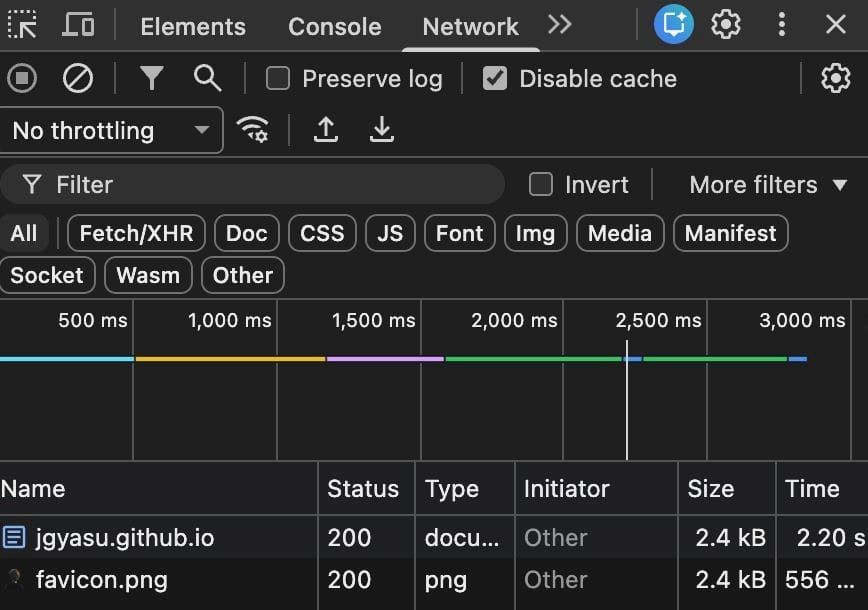Open the hidden panels chevron menu
This screenshot has height=610, width=868.
pos(559,26)
